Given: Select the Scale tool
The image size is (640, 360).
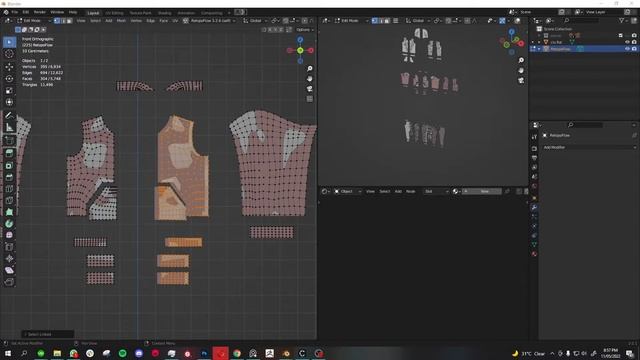Looking at the screenshot, I should 9,90.
